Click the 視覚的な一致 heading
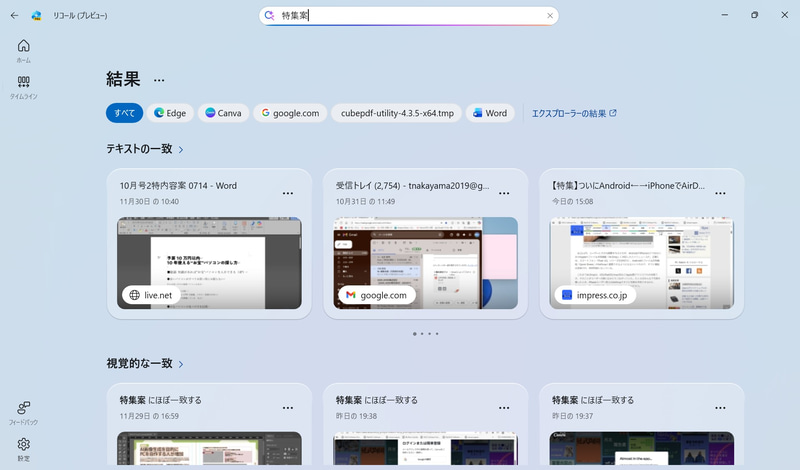800x470 pixels. [139, 363]
